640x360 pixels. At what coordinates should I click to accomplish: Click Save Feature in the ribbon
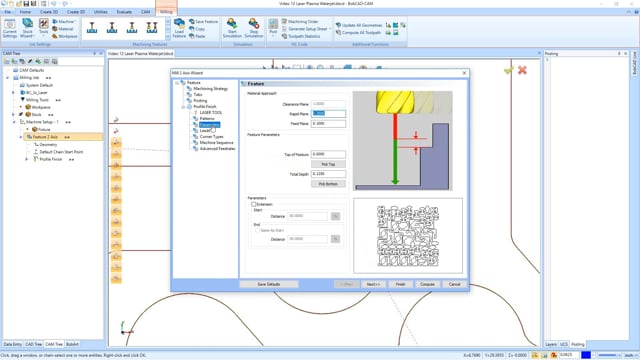[x=204, y=21]
